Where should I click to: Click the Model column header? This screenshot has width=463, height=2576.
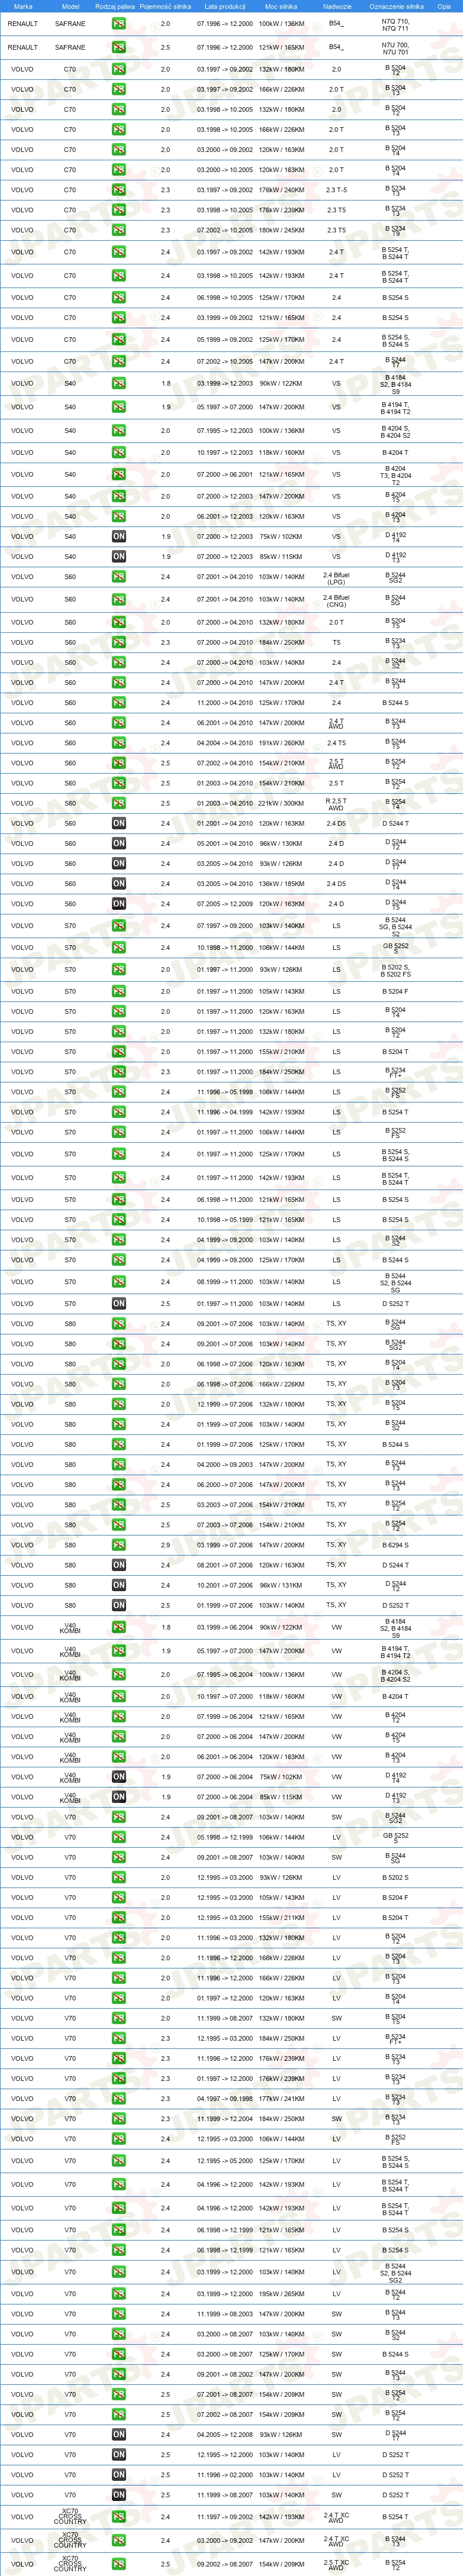click(x=70, y=6)
